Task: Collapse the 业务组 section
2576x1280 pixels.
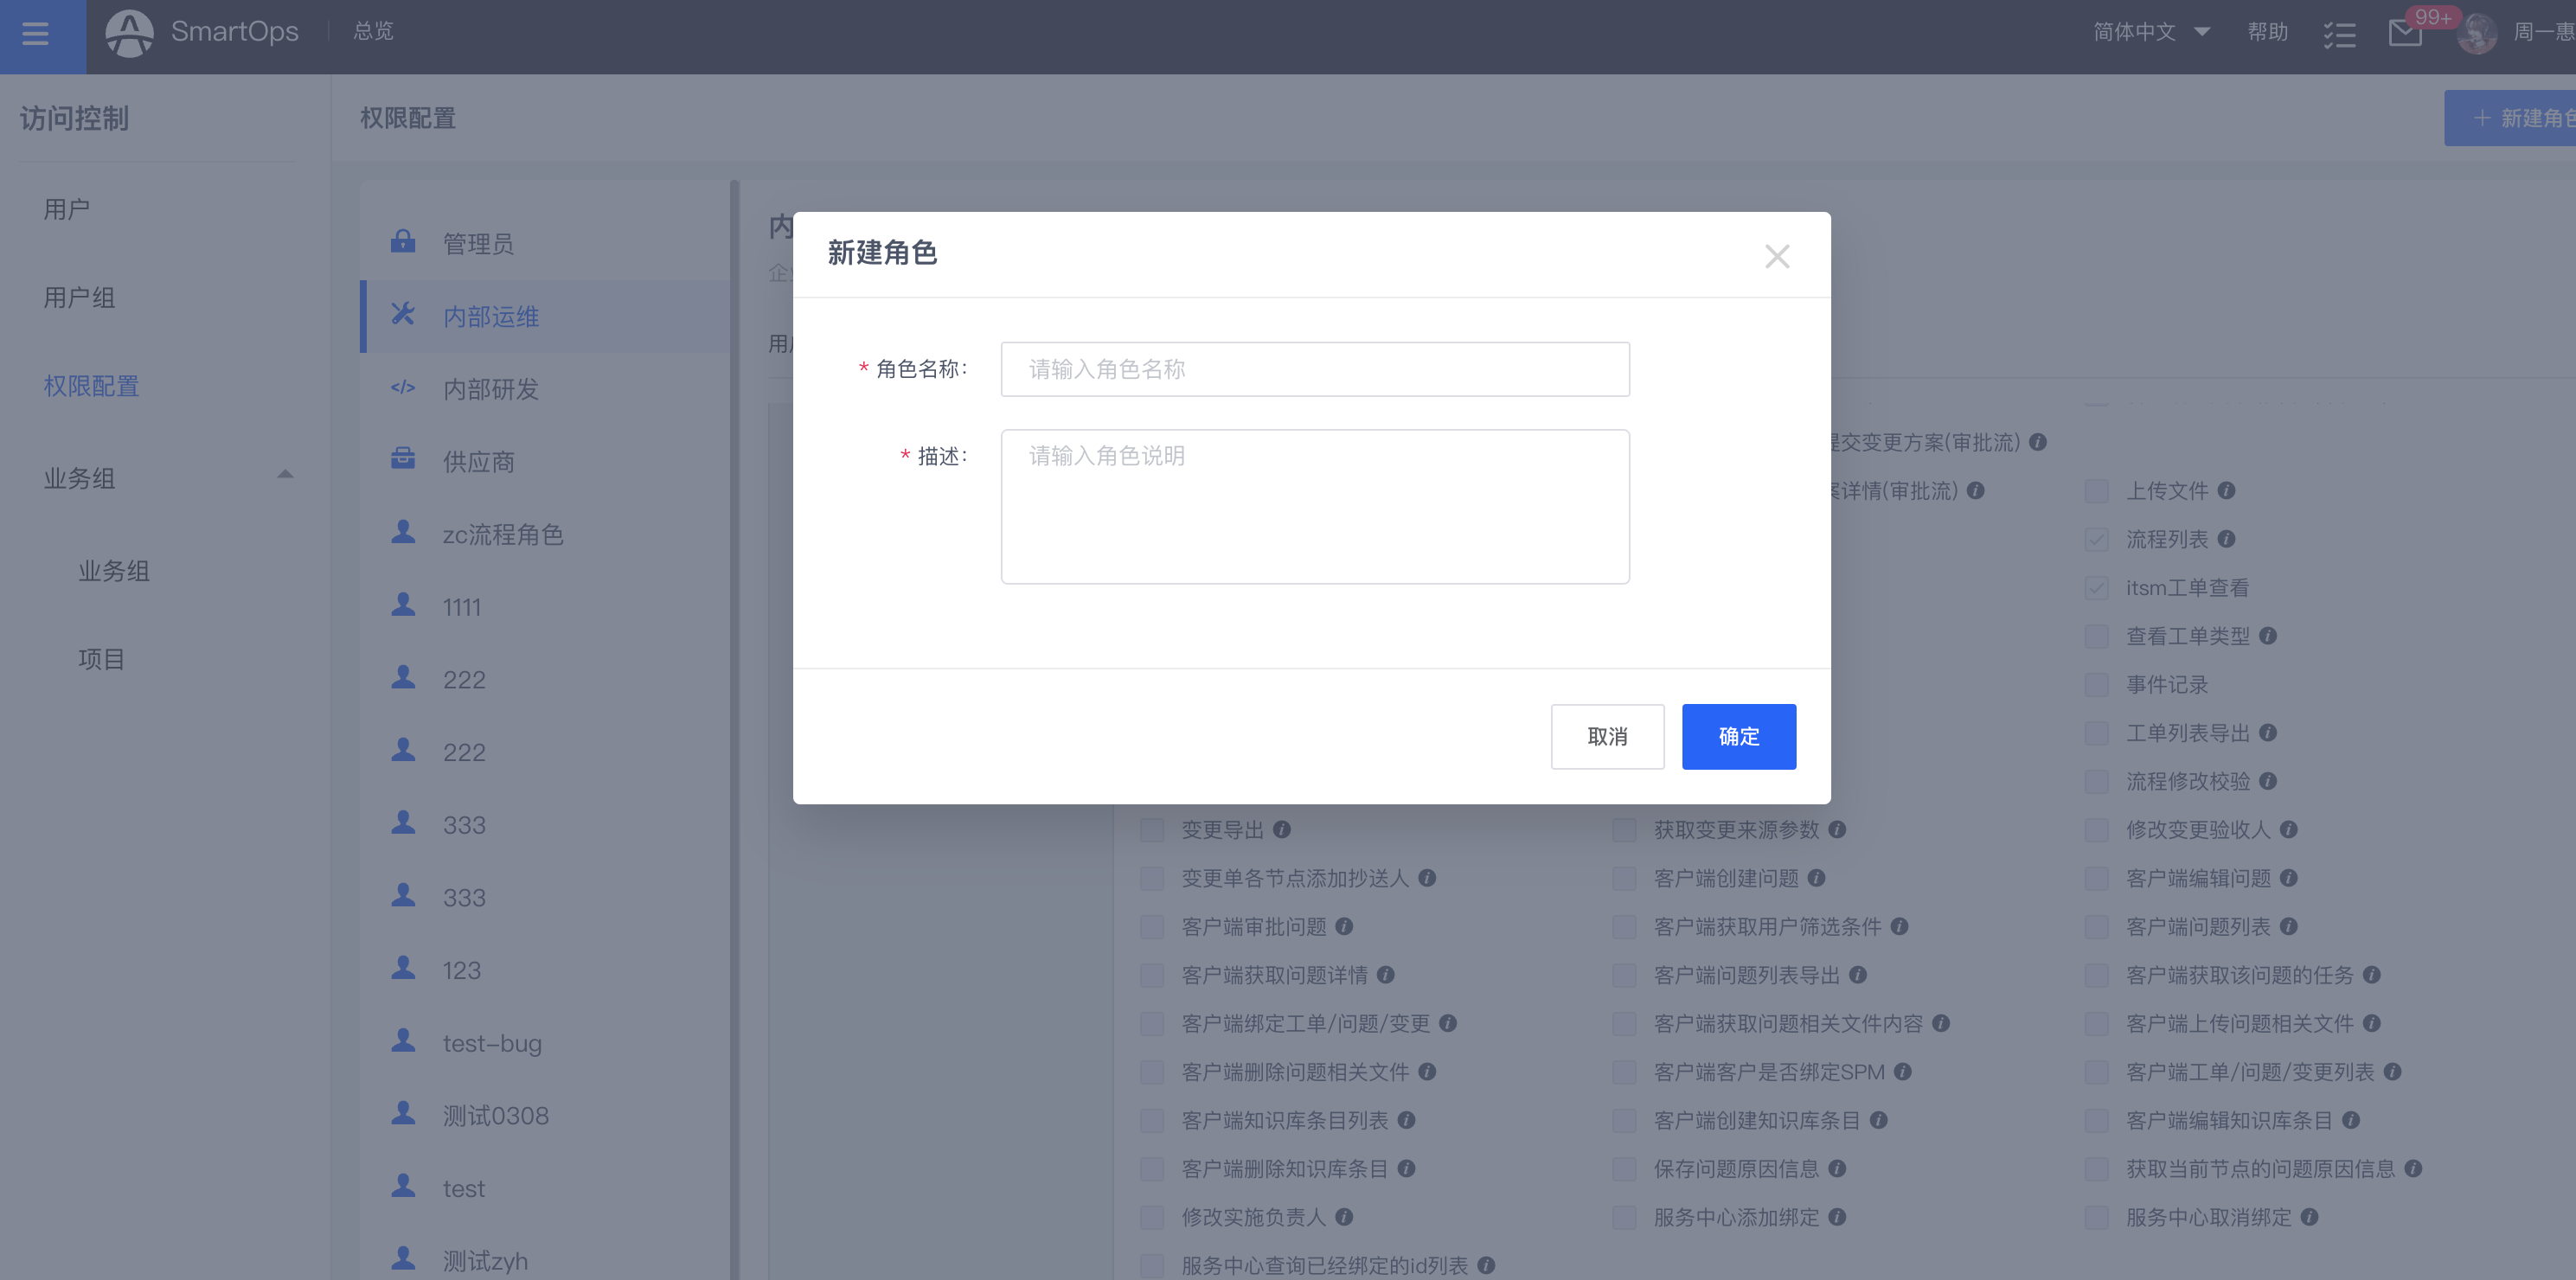Action: (x=286, y=474)
